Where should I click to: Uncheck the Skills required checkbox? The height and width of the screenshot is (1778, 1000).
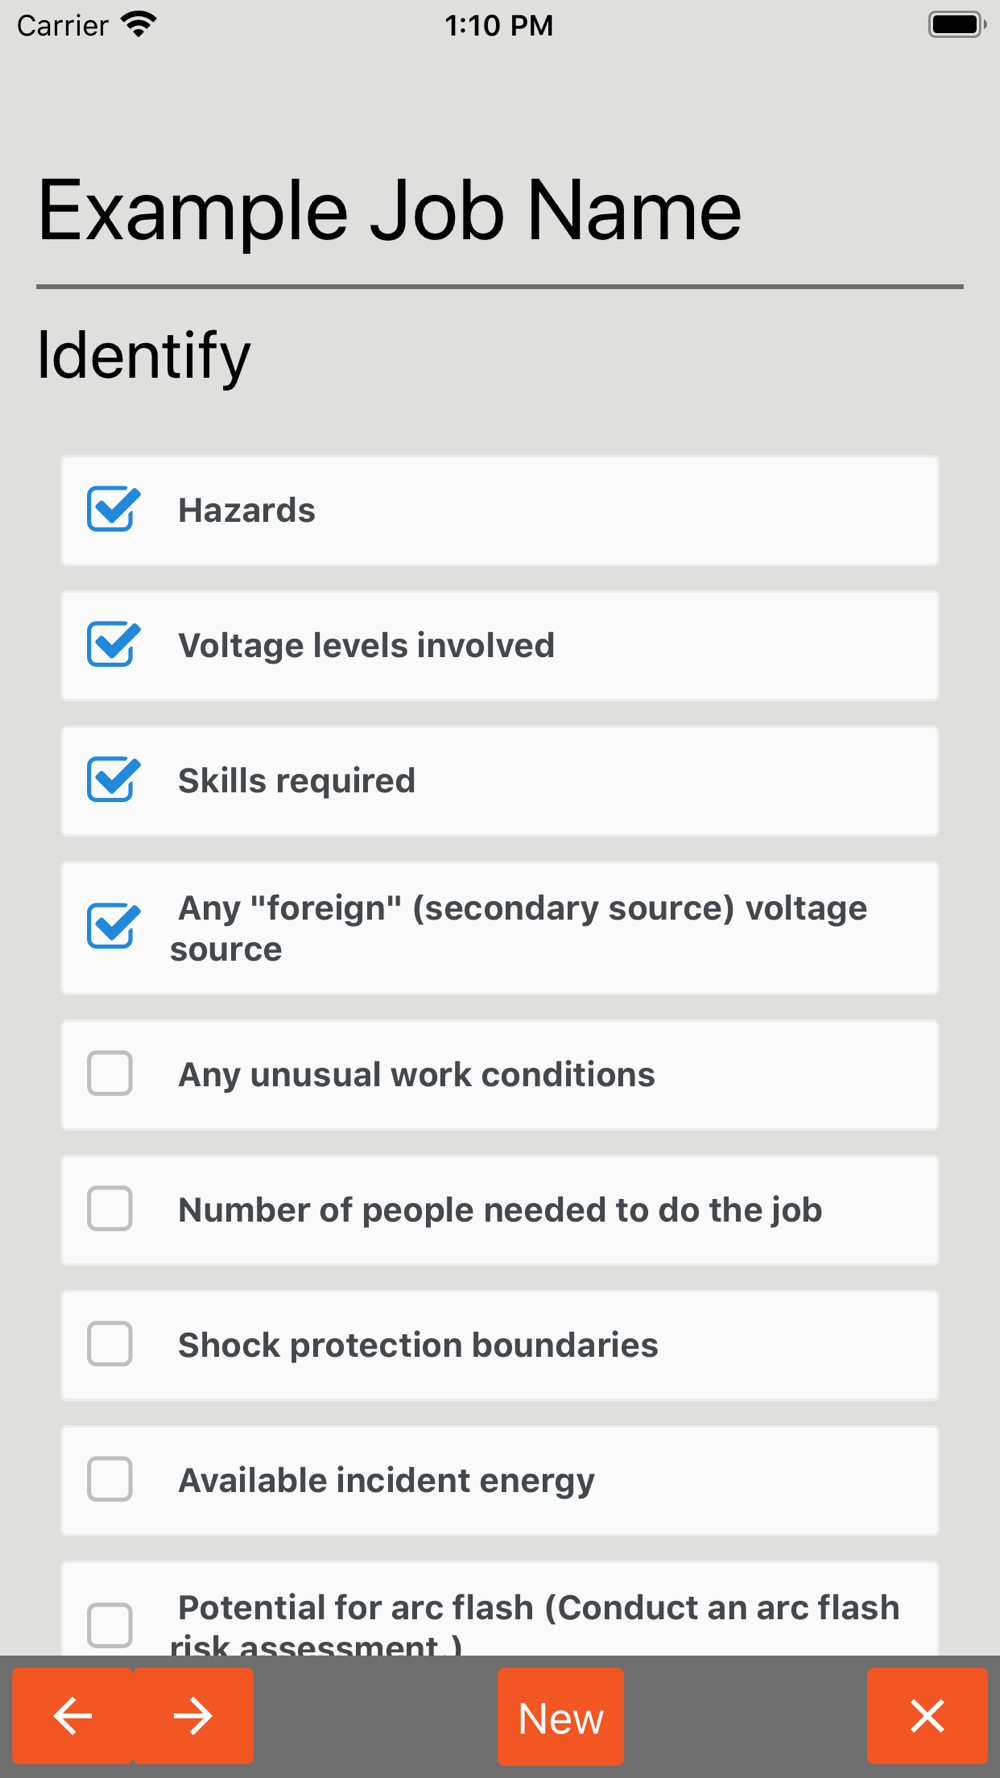tap(112, 779)
